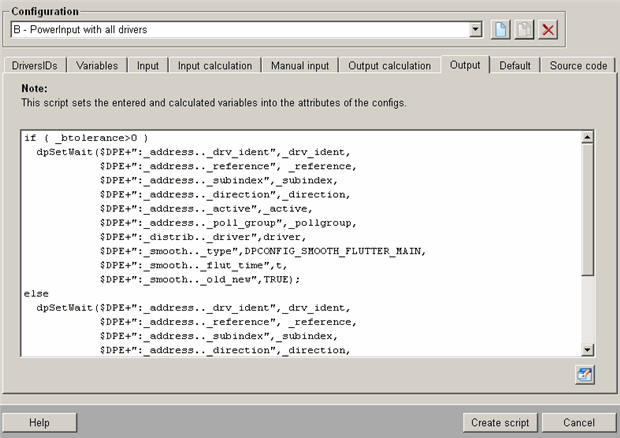Show the Output calculation tab
Screen dimensions: 620x438
click(x=390, y=66)
